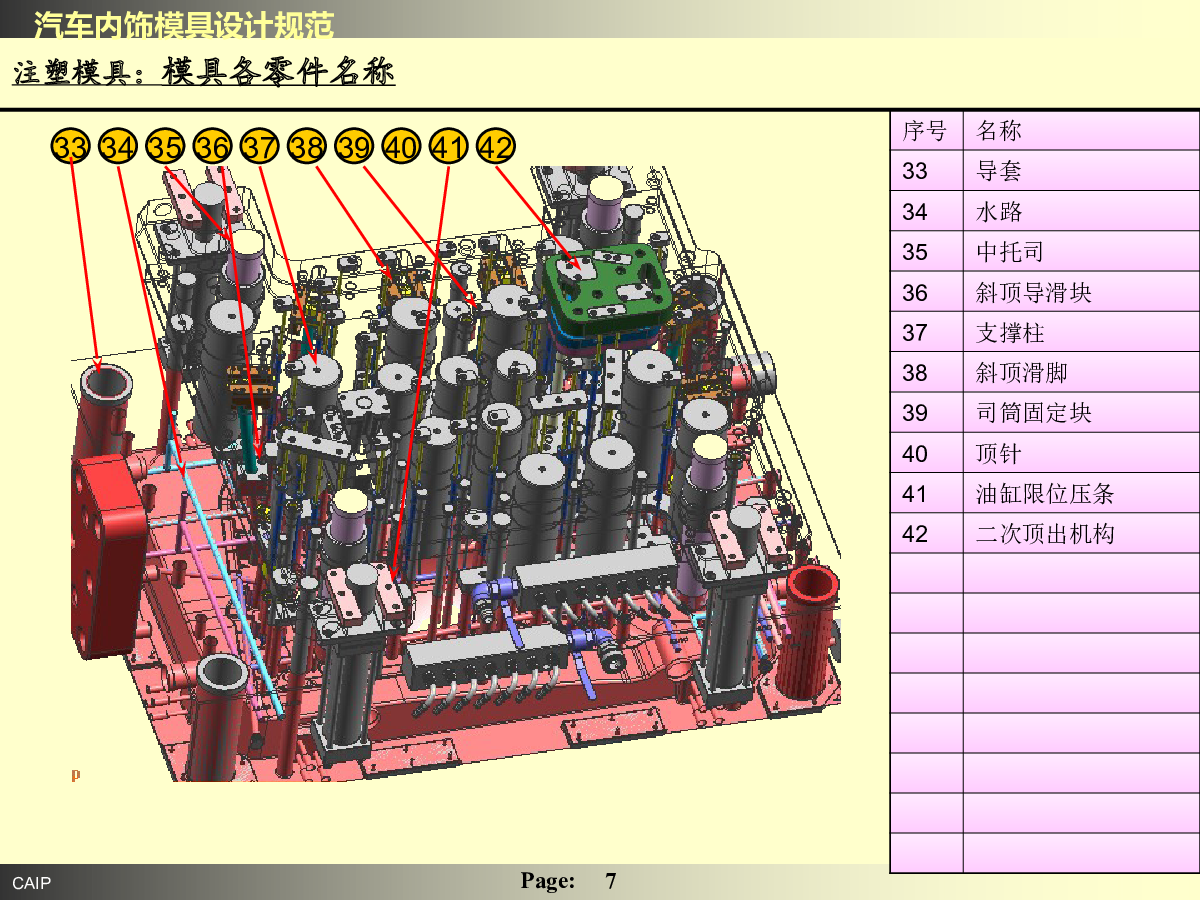Image resolution: width=1200 pixels, height=900 pixels.
Task: Select the 导套 name cell
Action: click(x=1081, y=171)
